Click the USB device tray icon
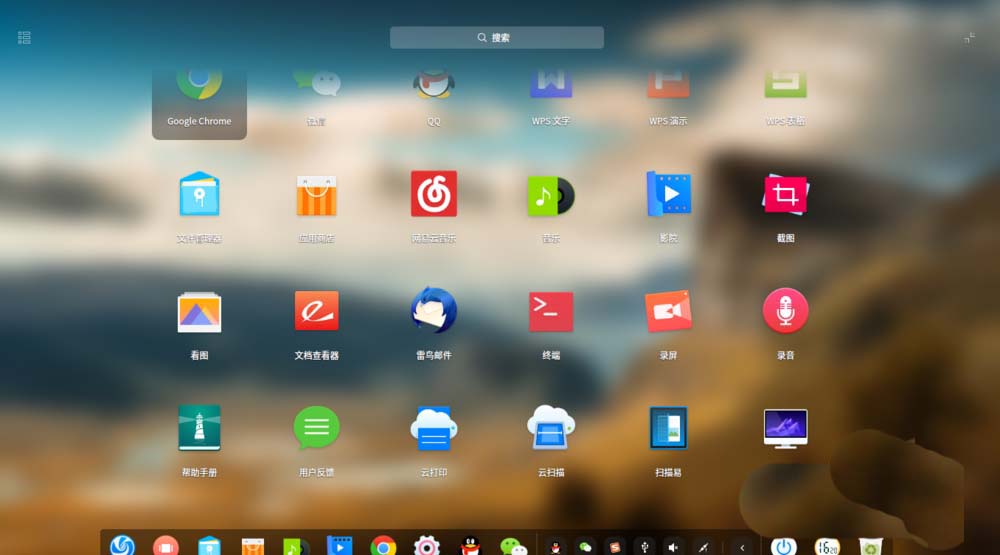This screenshot has width=1000, height=555. click(645, 547)
